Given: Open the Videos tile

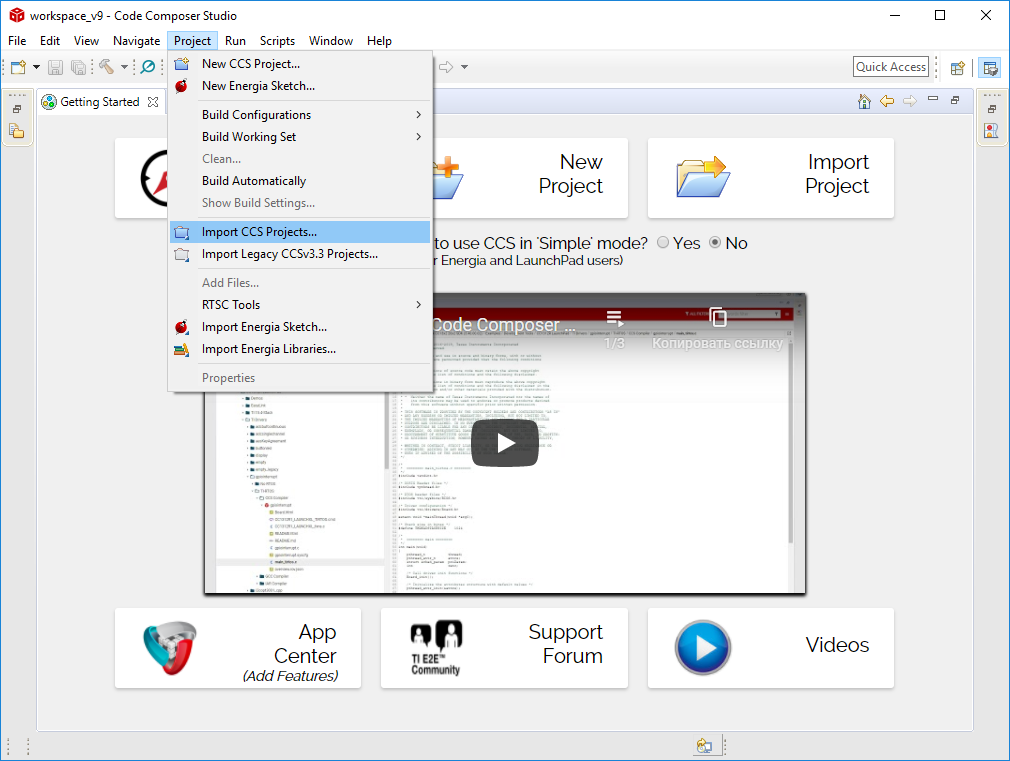Looking at the screenshot, I should pos(770,648).
